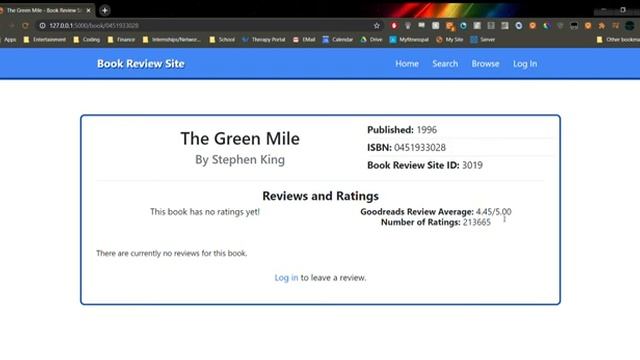Viewport: 640px width, 360px height.
Task: Open the Internships/Network bookmark folder
Action: (x=172, y=40)
